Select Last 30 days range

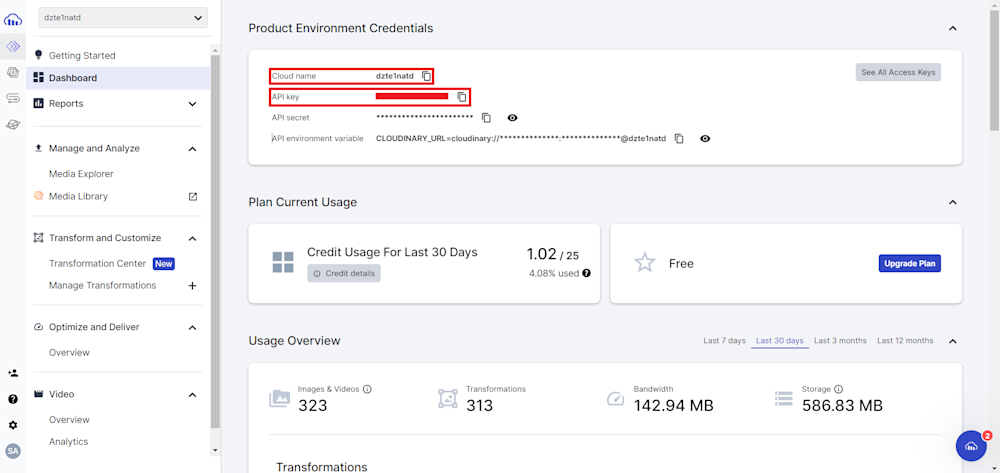779,341
